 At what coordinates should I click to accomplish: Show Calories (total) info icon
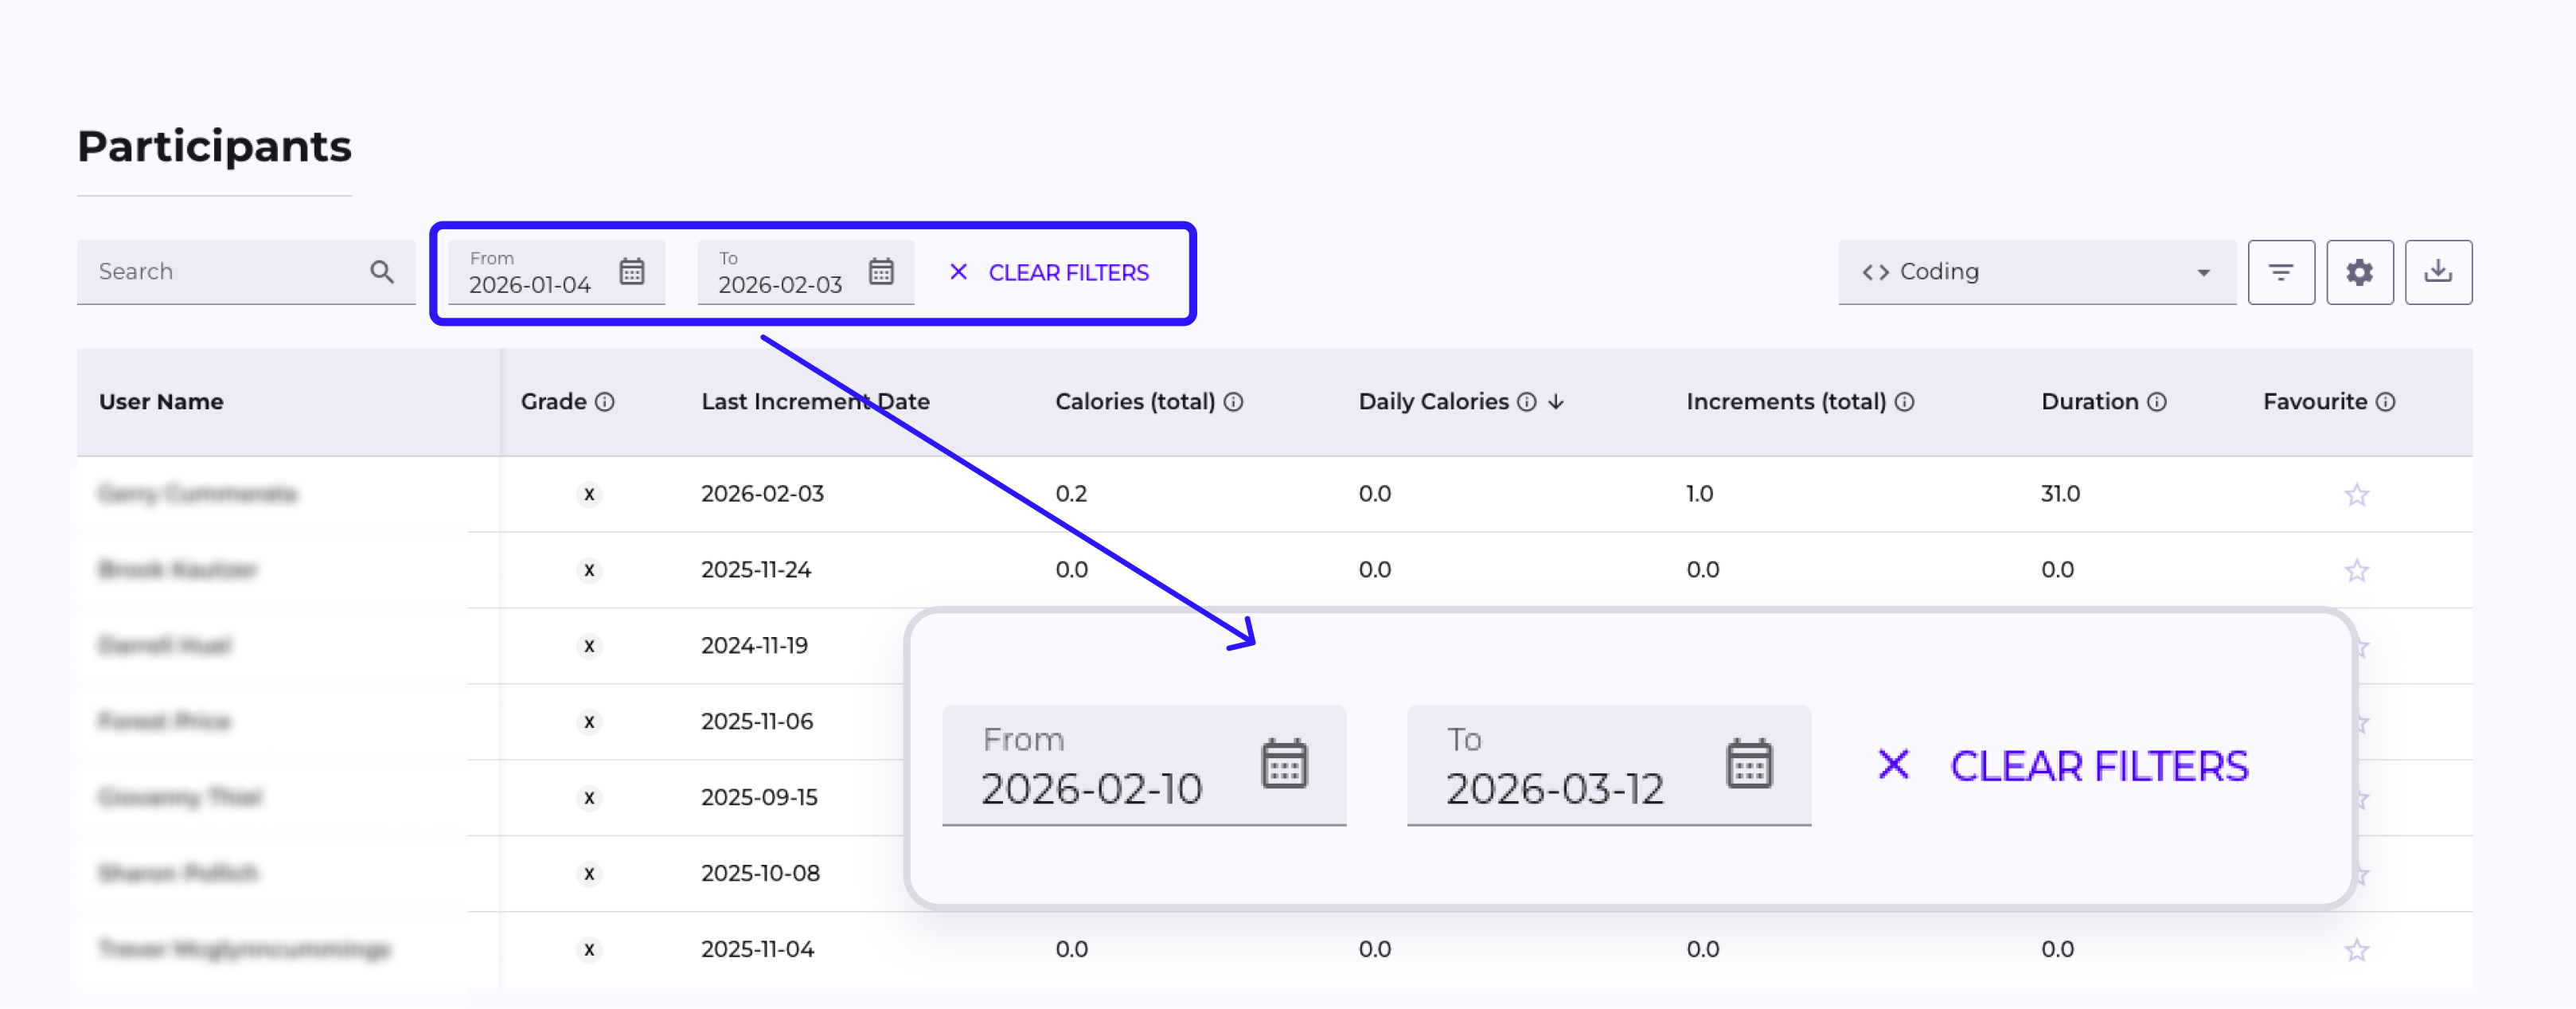[x=1233, y=402]
